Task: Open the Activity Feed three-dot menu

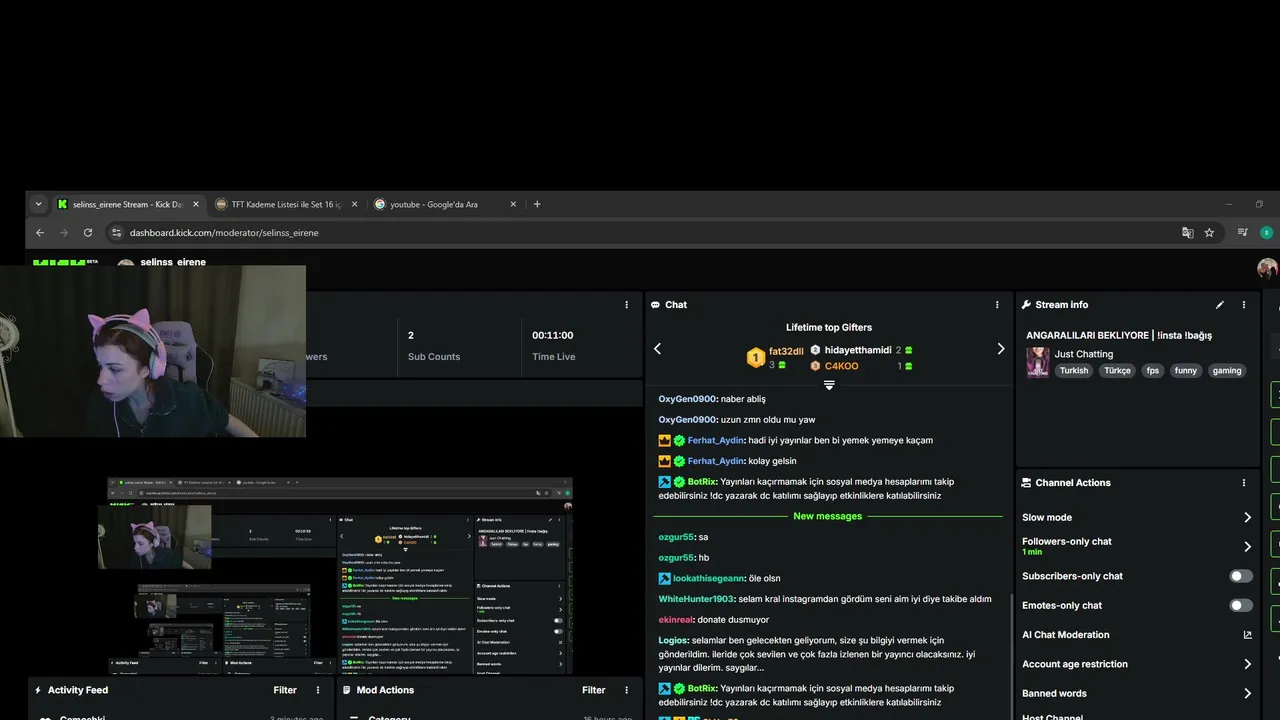Action: (x=318, y=690)
